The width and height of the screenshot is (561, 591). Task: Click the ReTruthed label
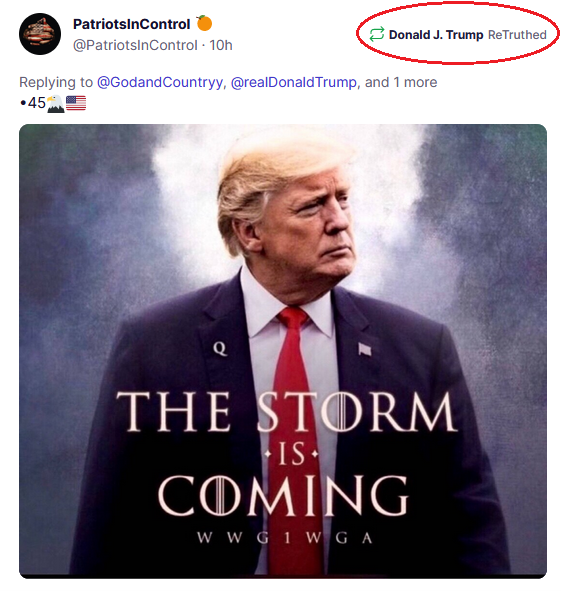coord(517,35)
